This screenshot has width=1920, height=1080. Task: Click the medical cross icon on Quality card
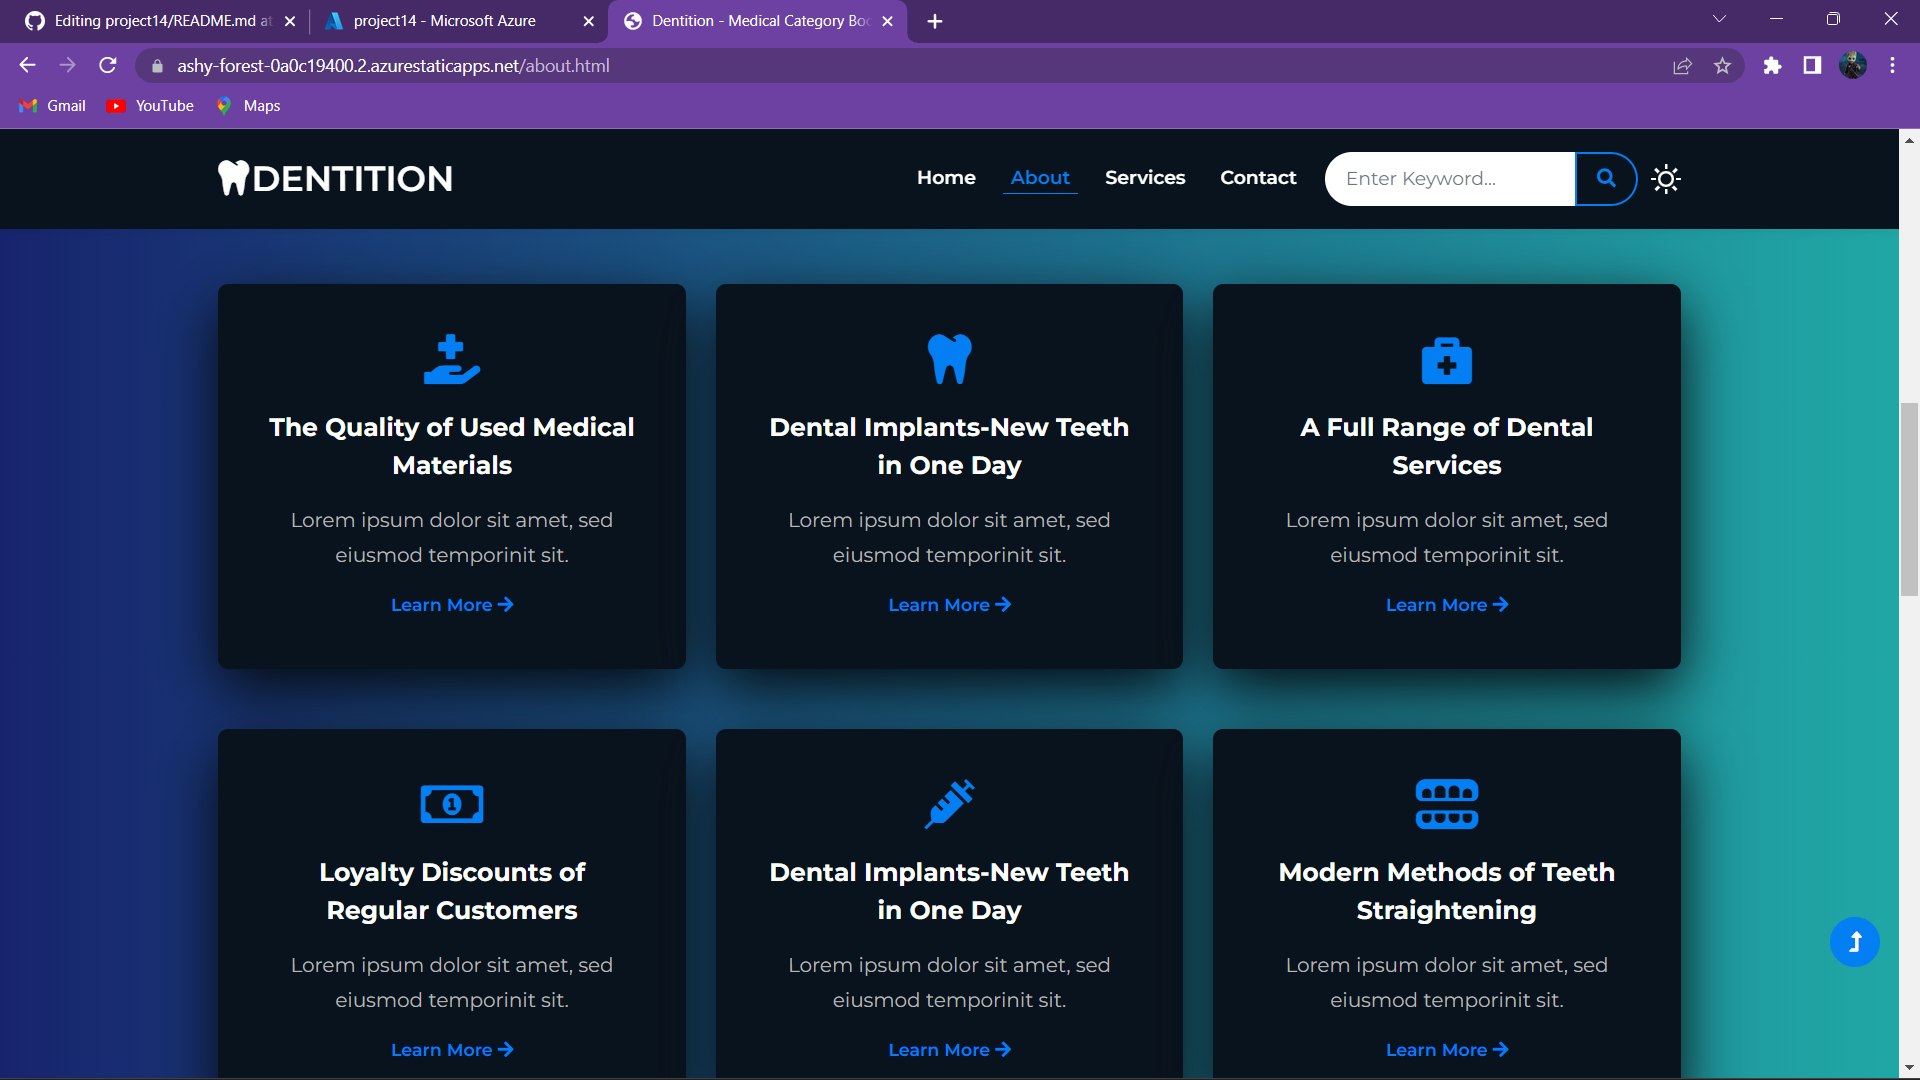coord(451,360)
